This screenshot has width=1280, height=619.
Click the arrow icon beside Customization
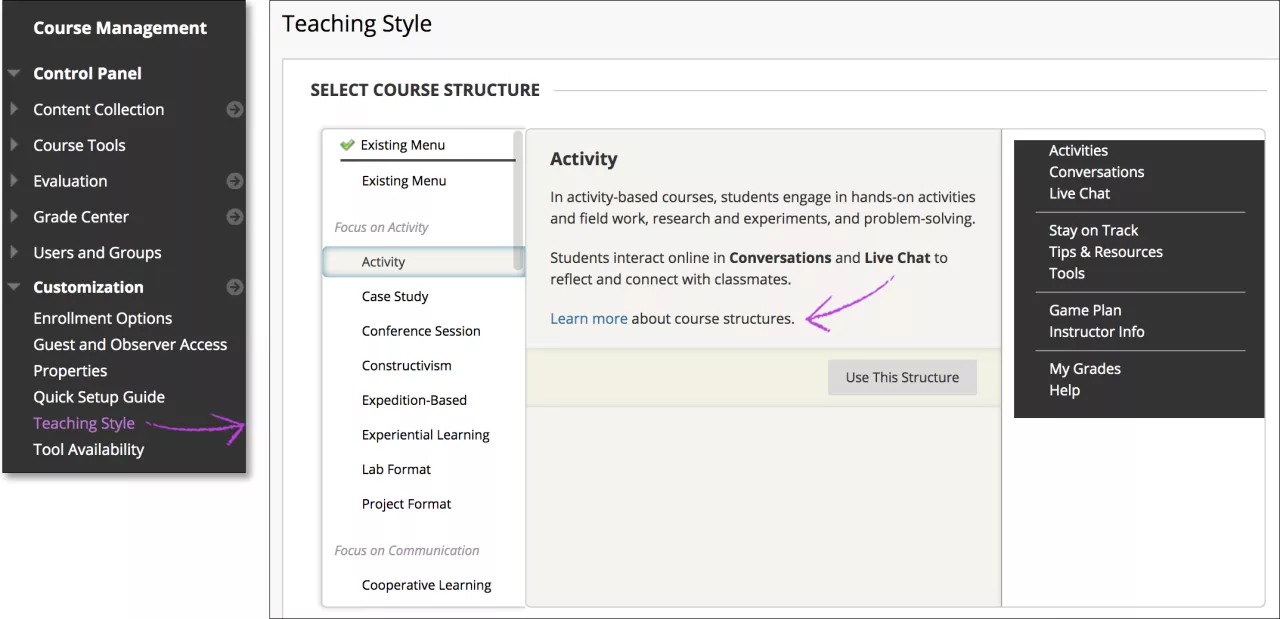coord(234,287)
